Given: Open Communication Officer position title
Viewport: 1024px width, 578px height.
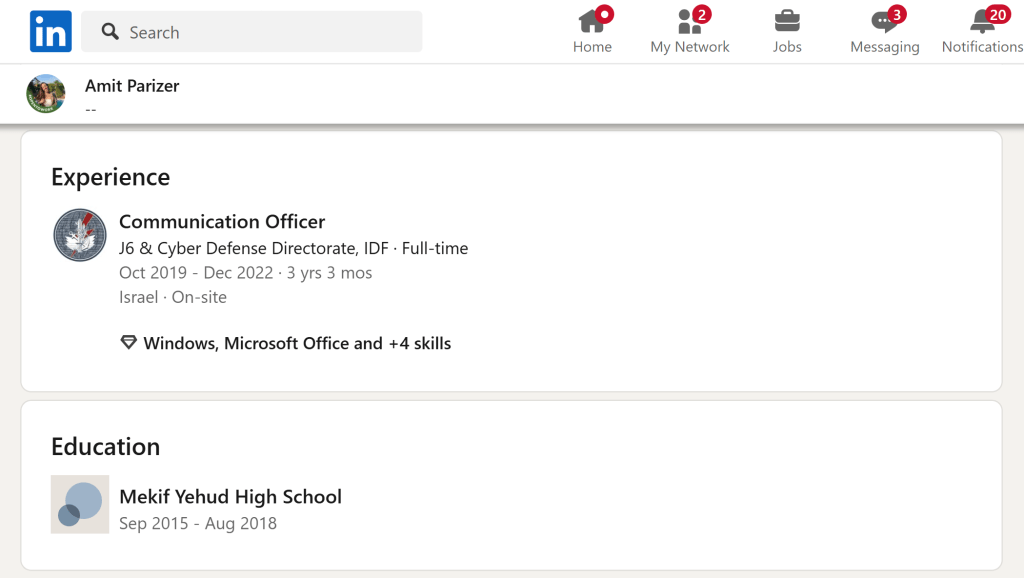Looking at the screenshot, I should coord(222,221).
